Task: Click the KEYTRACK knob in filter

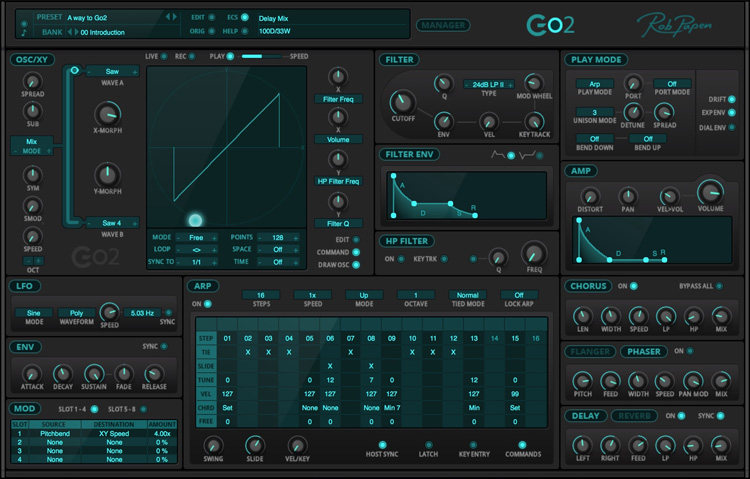Action: pos(533,121)
